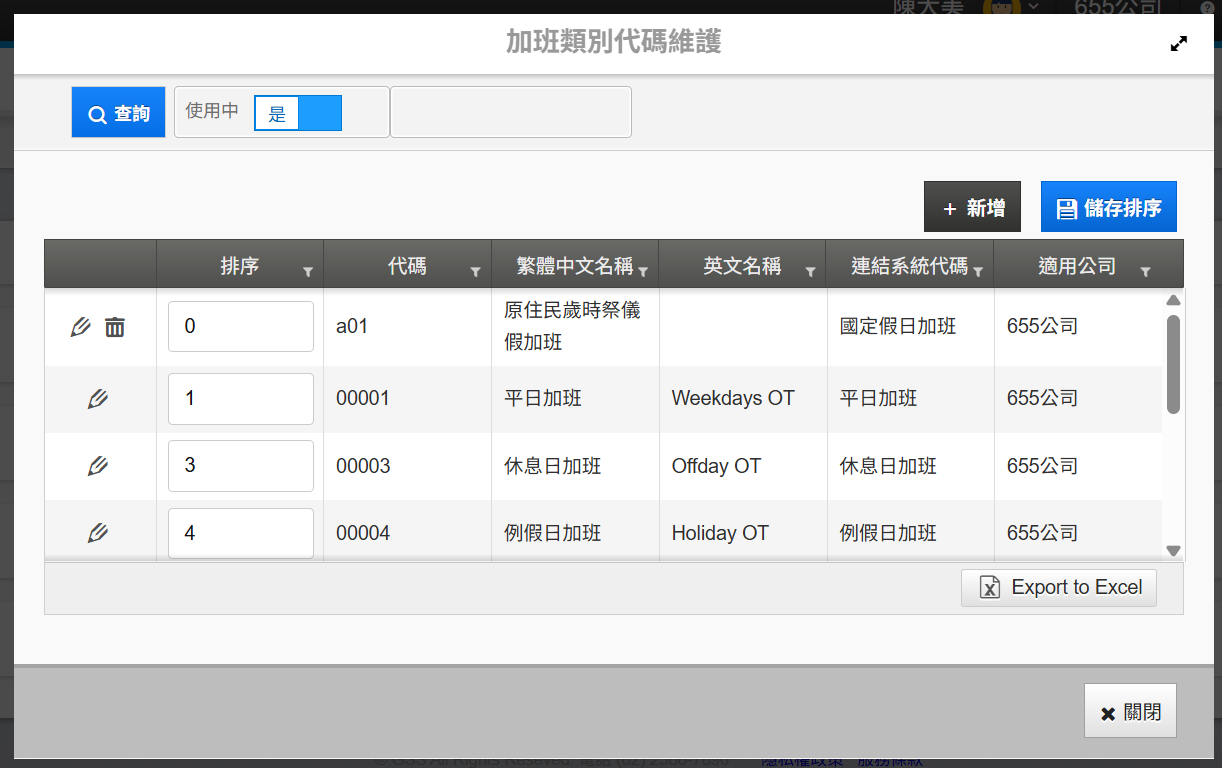Open filter for 代碼 column

tap(476, 271)
